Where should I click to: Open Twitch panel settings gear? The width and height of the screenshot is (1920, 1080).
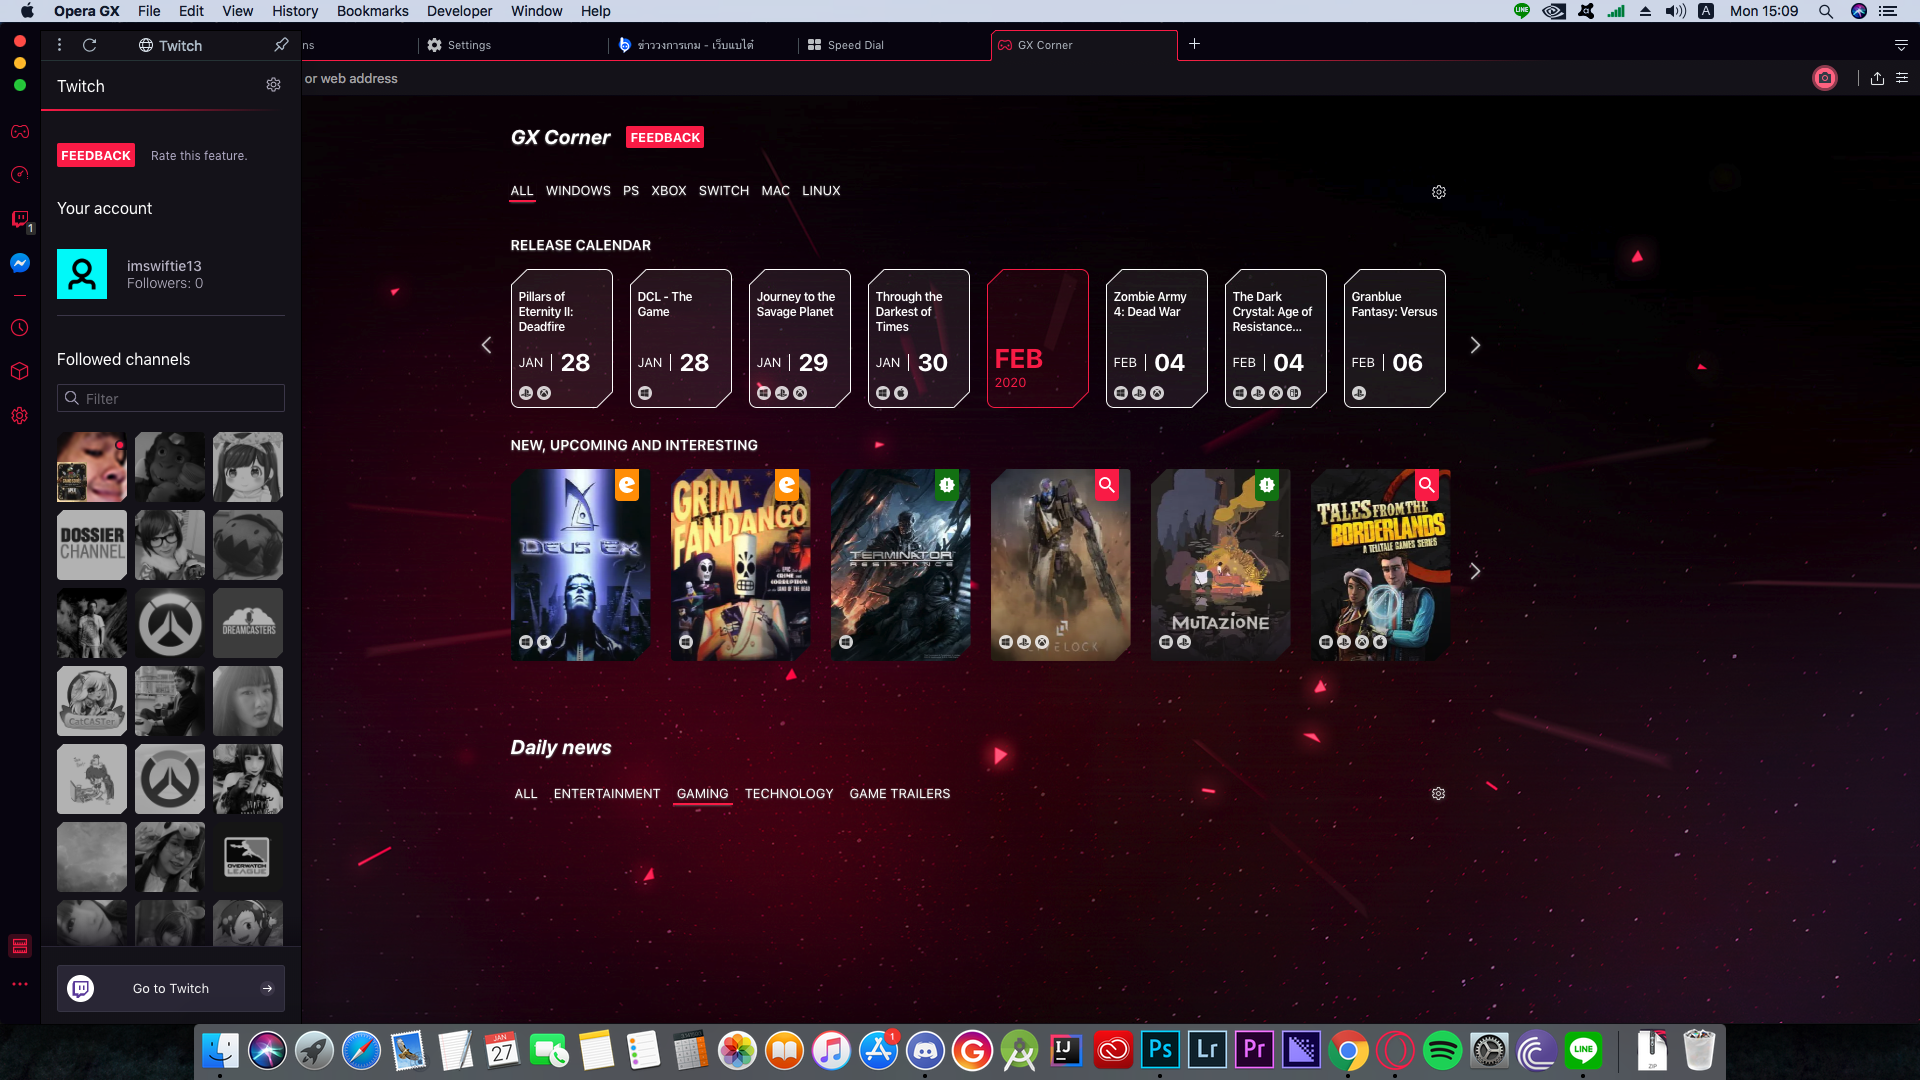(x=273, y=86)
